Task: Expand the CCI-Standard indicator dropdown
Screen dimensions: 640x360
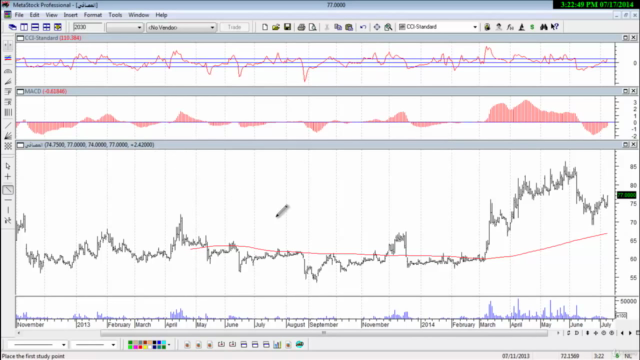Action: click(x=475, y=27)
